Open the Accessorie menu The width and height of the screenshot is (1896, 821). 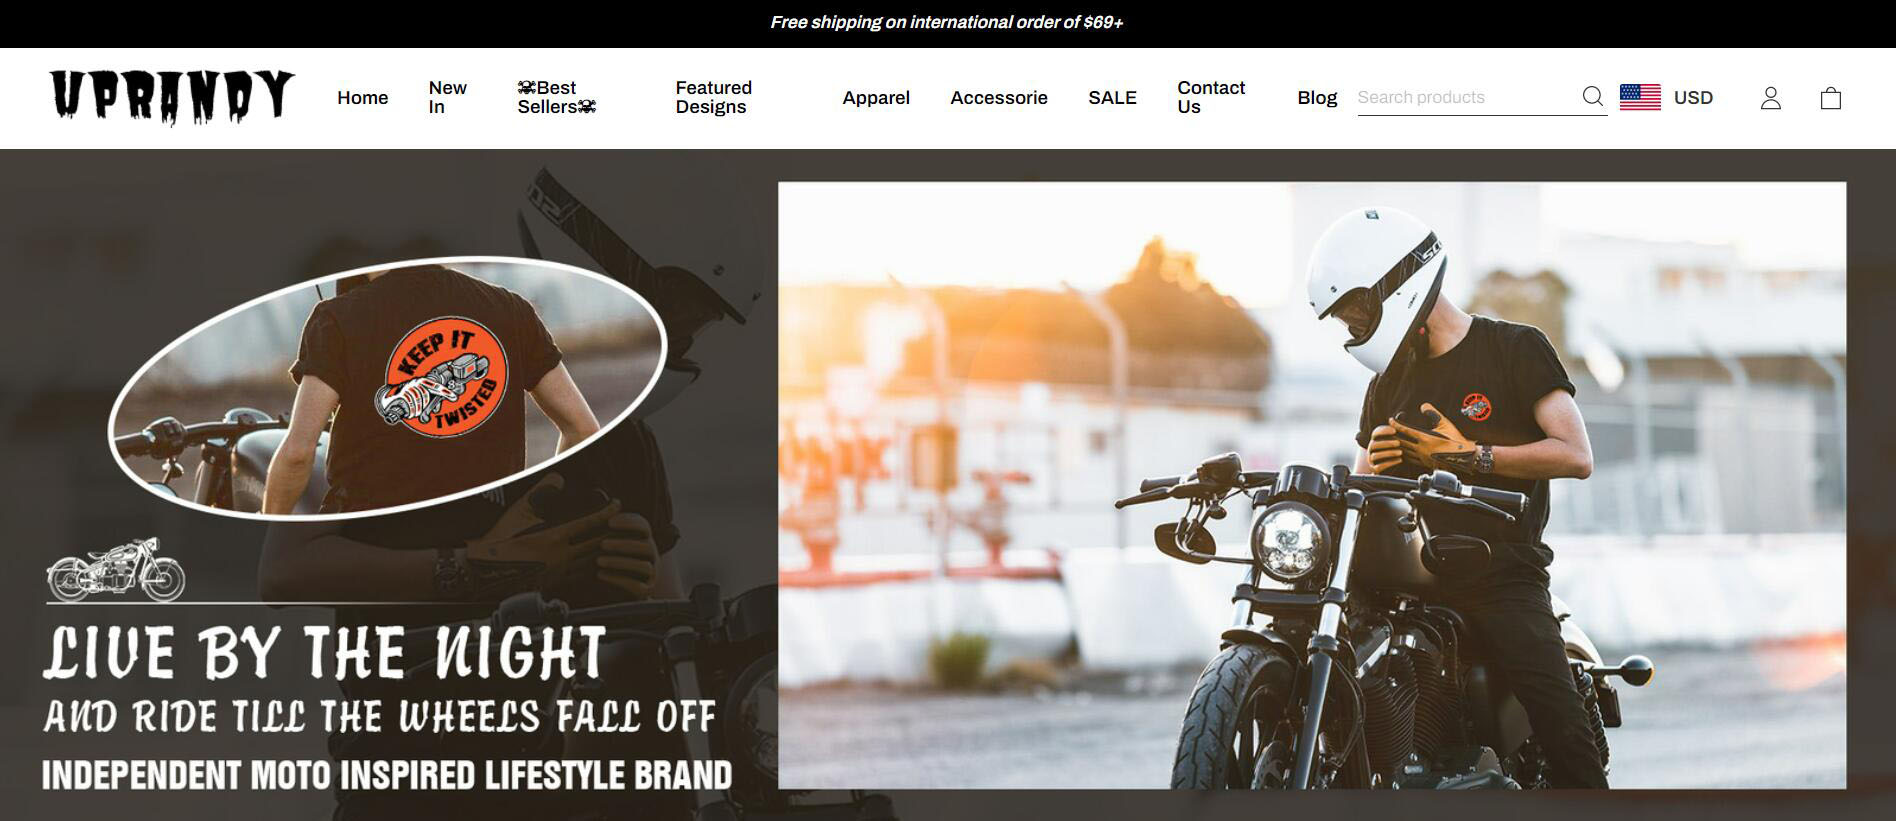(999, 97)
